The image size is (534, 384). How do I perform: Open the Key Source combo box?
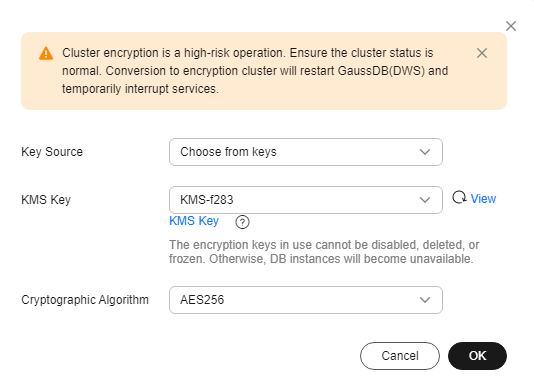point(306,152)
